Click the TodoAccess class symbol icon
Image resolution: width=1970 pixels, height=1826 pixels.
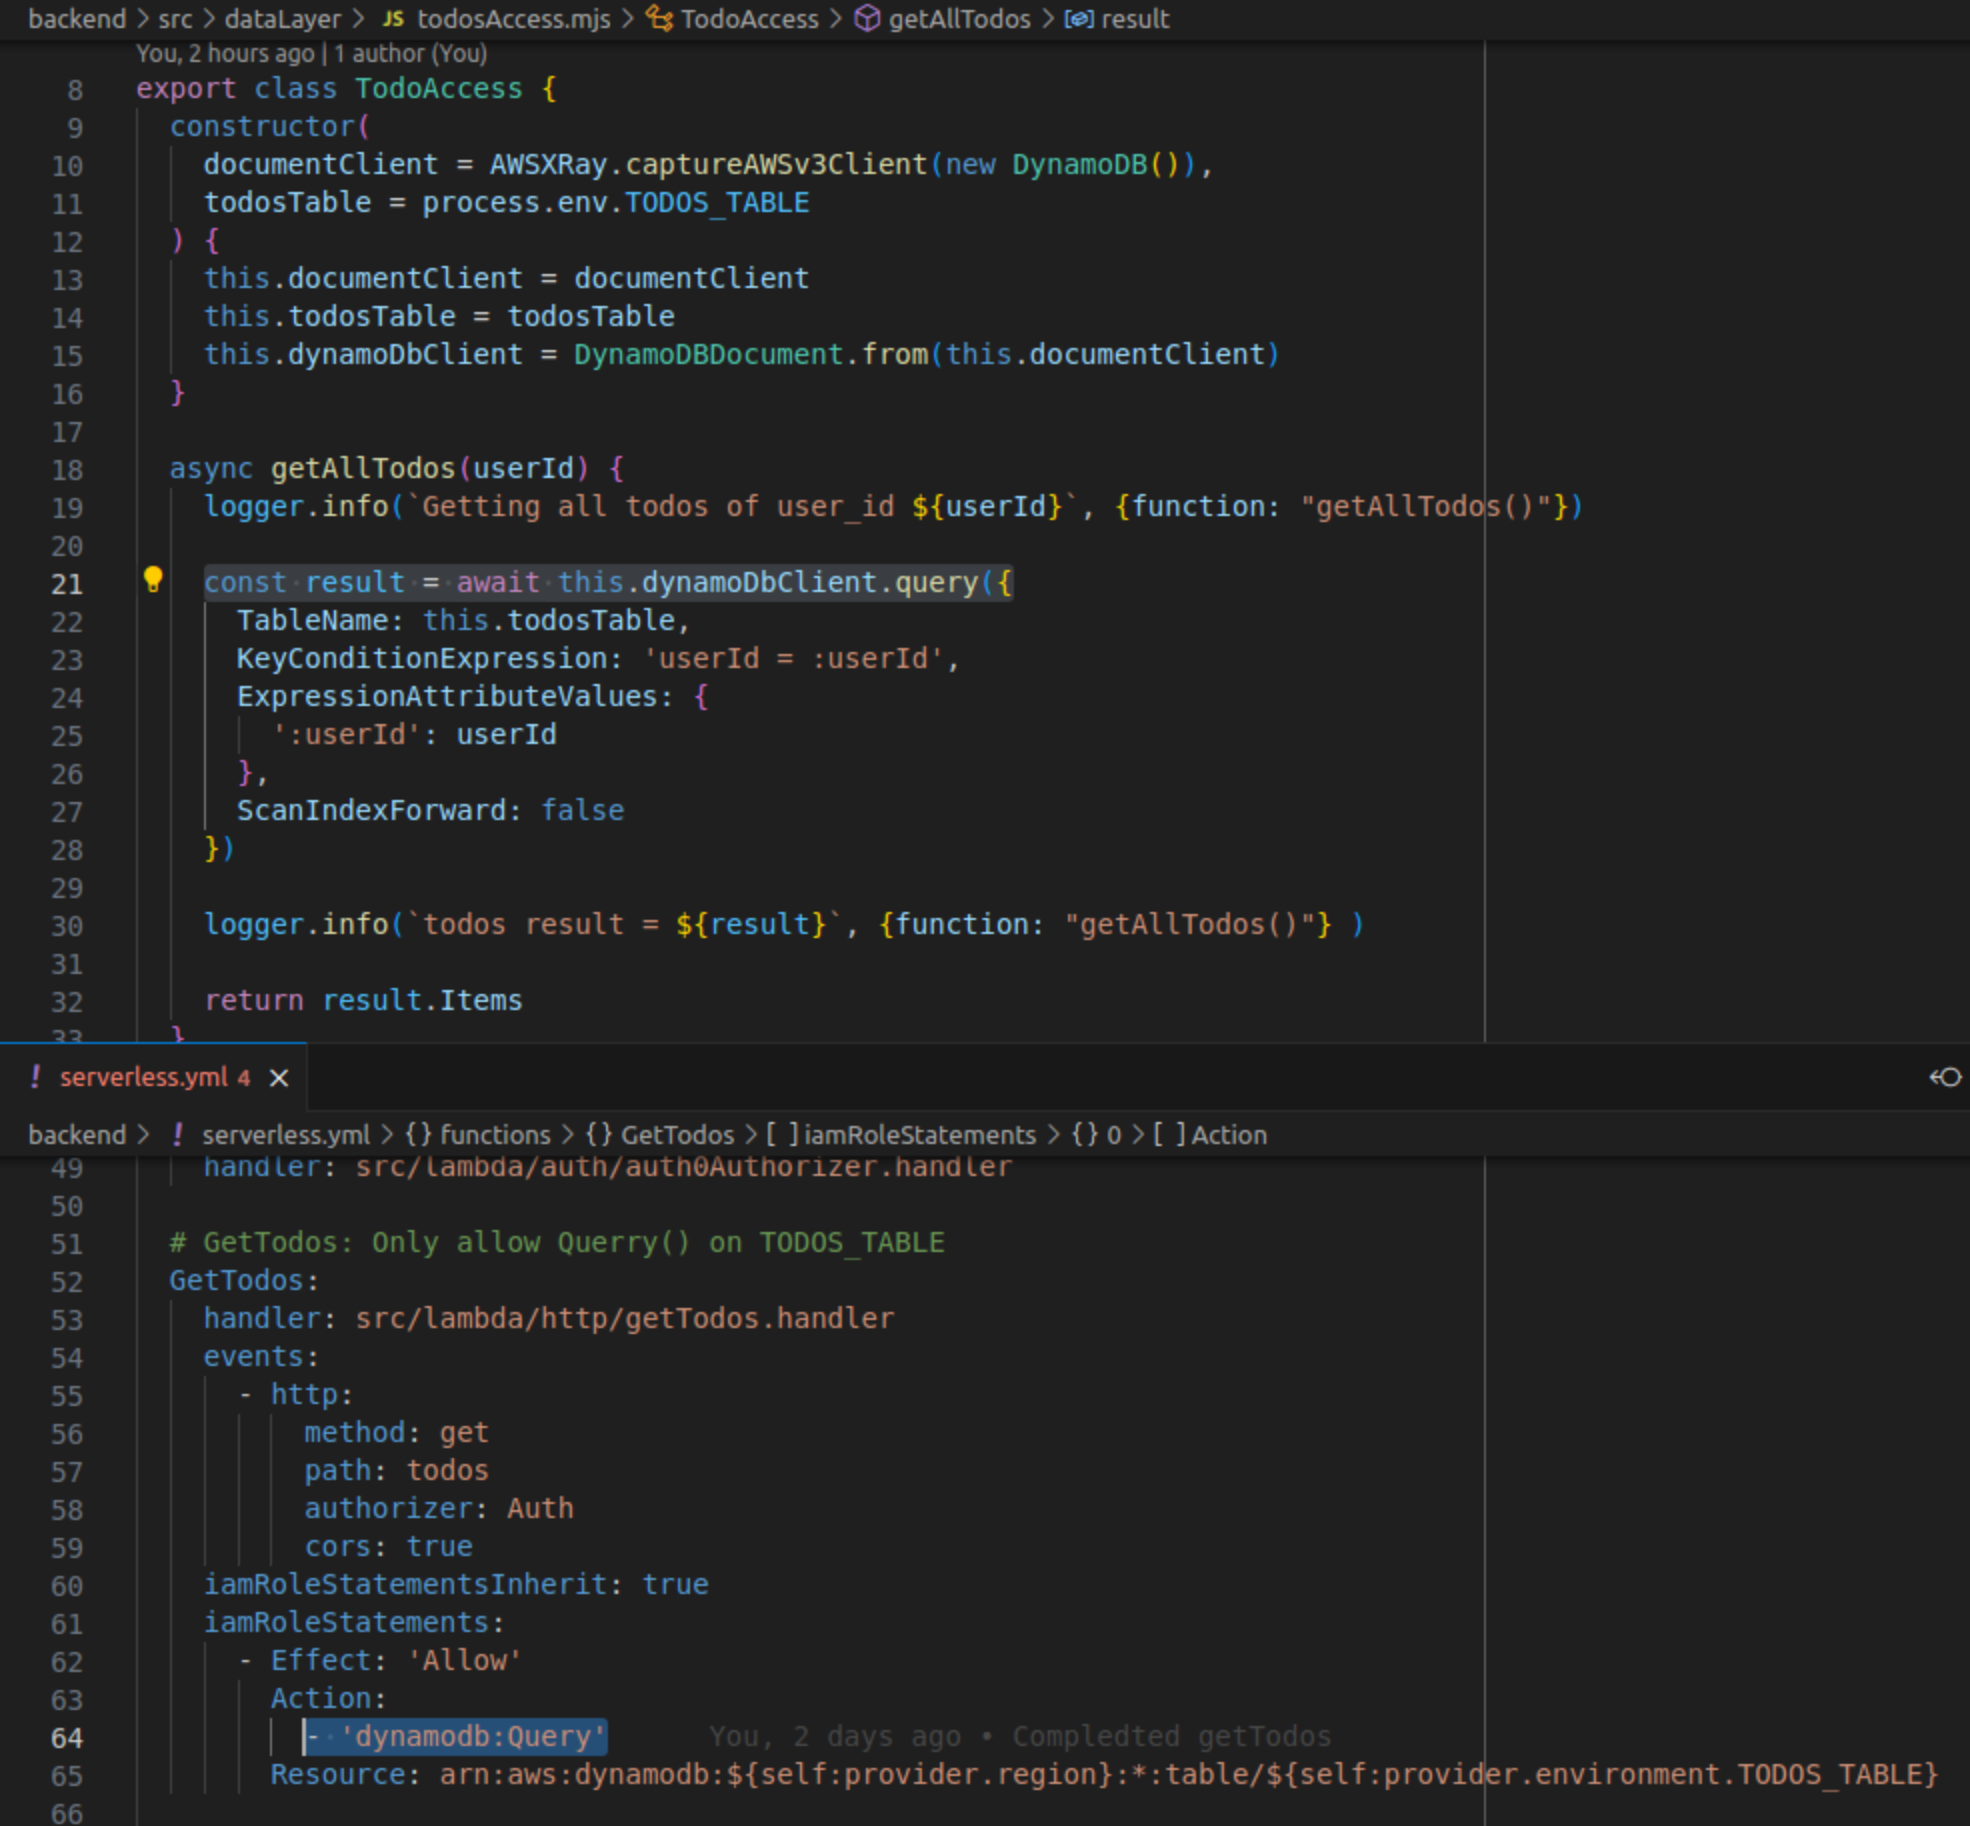click(659, 19)
